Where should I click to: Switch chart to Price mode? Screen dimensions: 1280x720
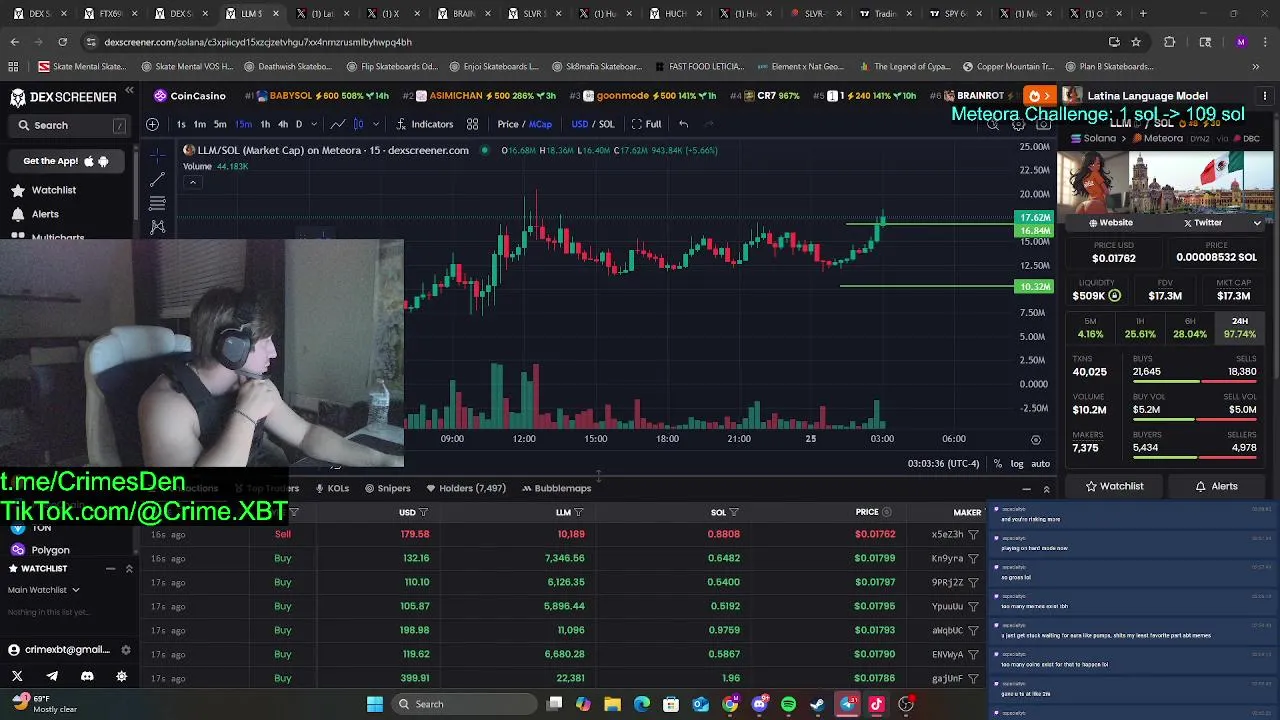(x=508, y=124)
